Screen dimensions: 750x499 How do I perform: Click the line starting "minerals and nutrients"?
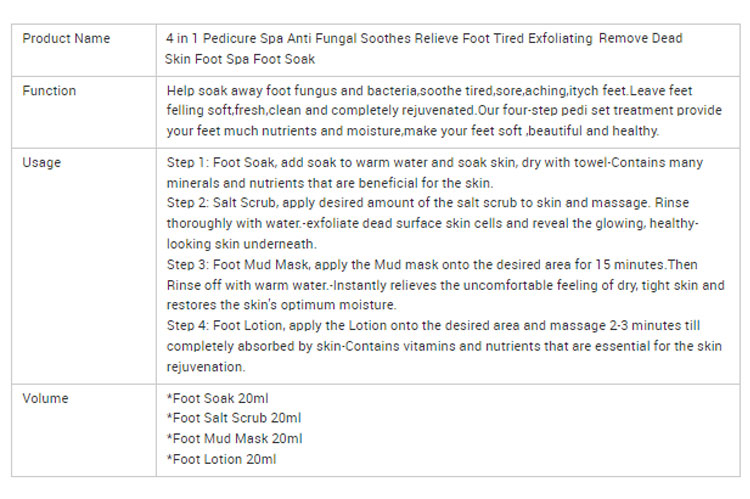pyautogui.click(x=329, y=182)
